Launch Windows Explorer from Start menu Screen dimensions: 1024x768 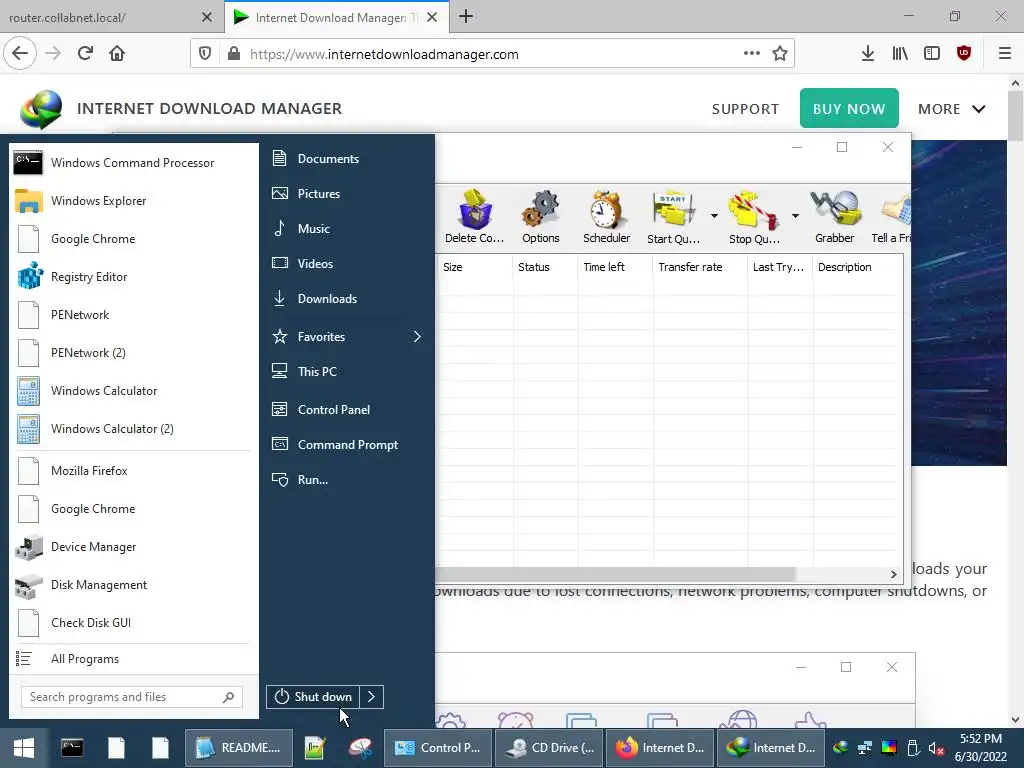click(x=133, y=200)
